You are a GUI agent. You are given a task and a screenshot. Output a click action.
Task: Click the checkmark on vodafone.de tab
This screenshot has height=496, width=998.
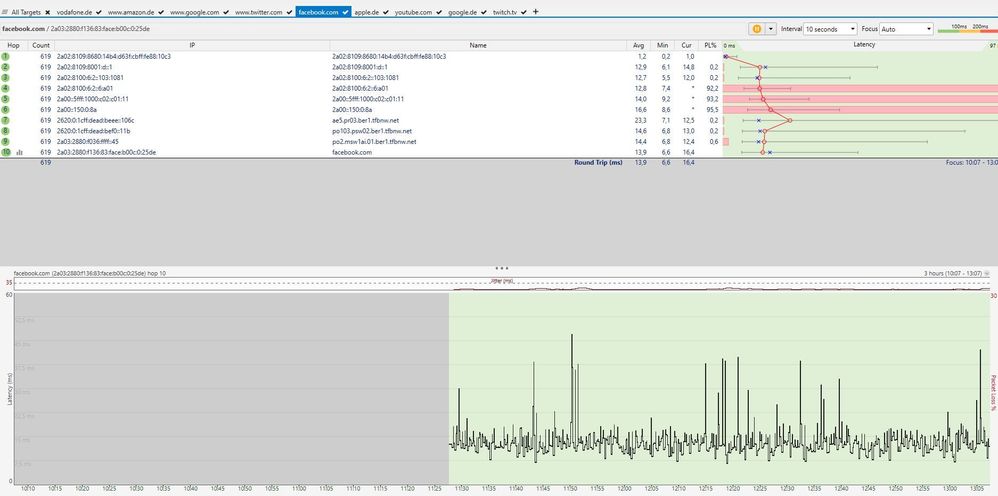pyautogui.click(x=98, y=12)
